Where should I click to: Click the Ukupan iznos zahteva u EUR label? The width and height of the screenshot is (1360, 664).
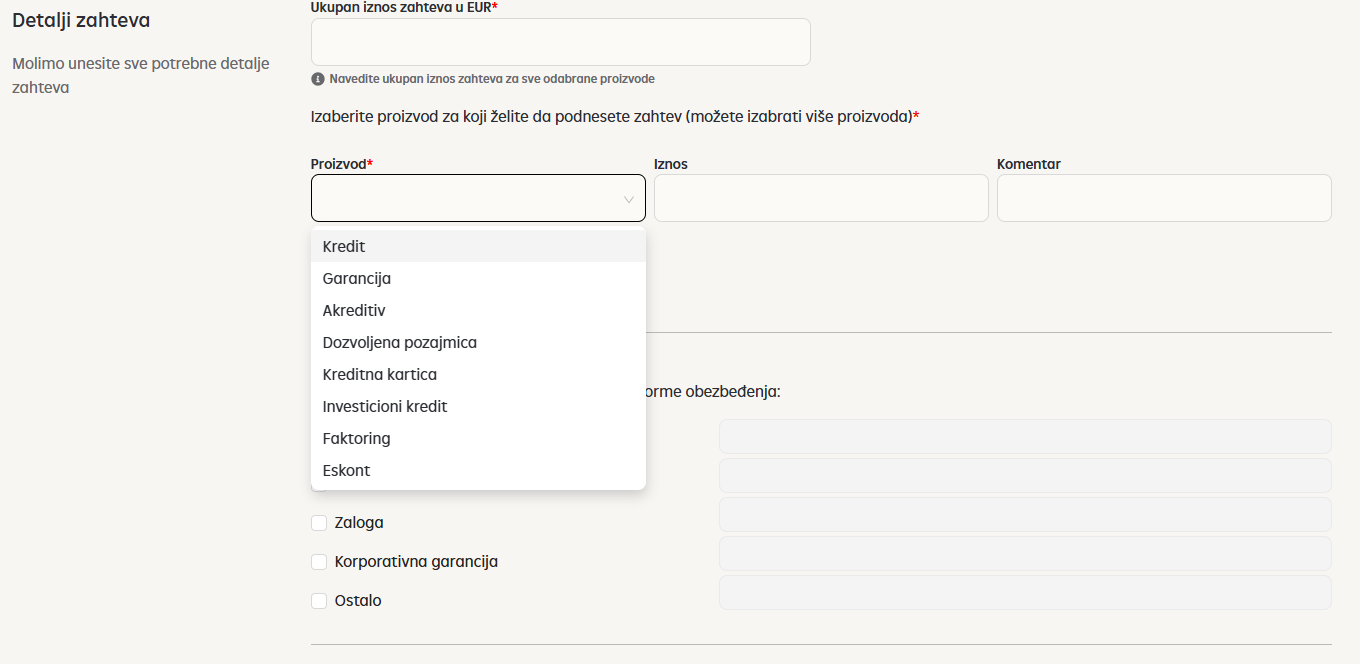pos(404,7)
